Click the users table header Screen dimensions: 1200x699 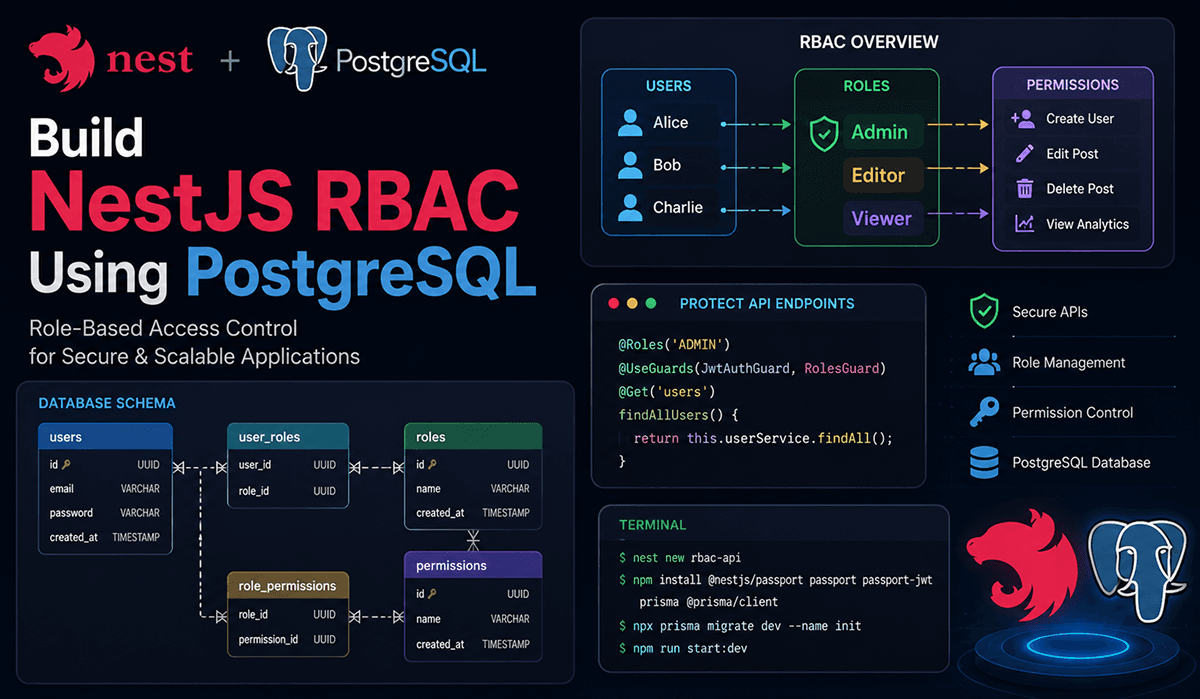(105, 437)
